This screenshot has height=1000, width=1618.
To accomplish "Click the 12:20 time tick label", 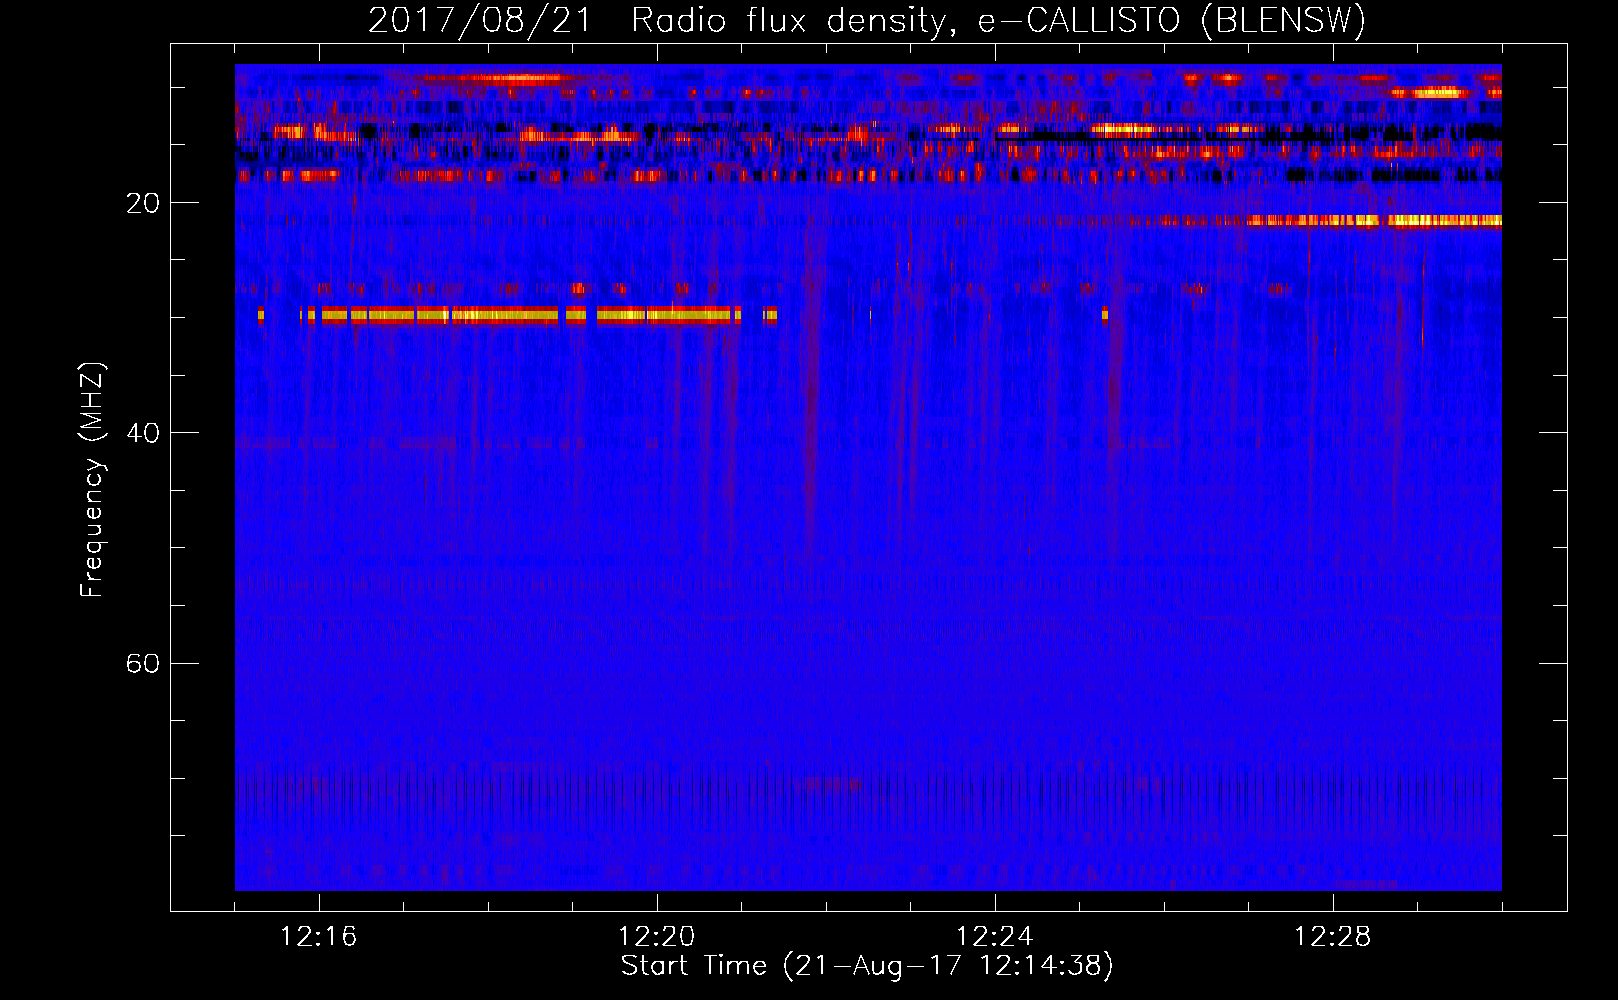I will point(656,937).
